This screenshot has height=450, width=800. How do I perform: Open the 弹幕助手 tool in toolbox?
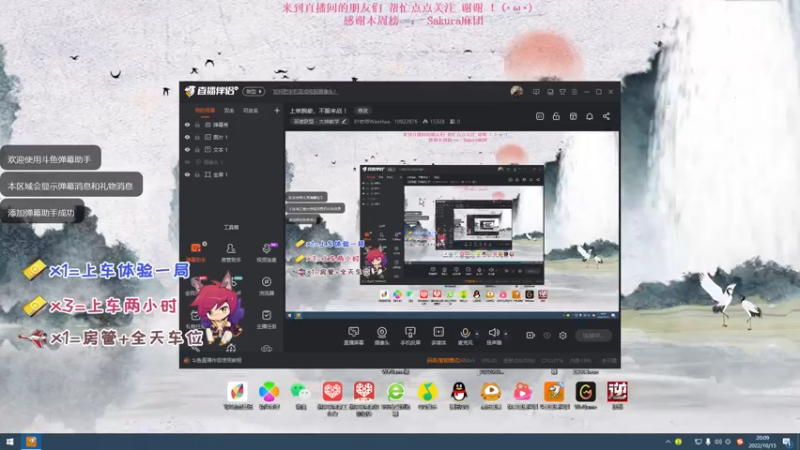(195, 252)
